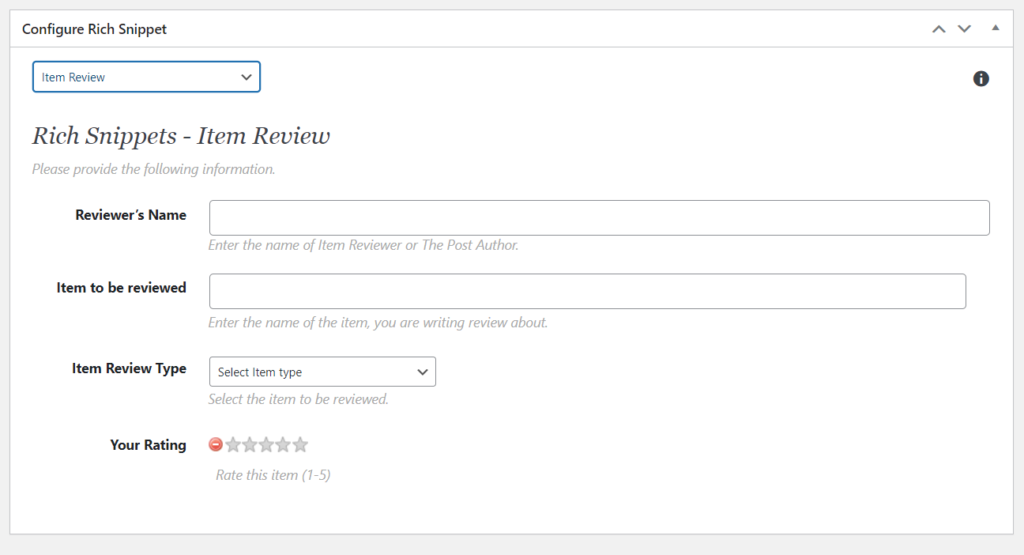
Task: Click the 'Rate this item (1-5)' hint
Action: [273, 475]
